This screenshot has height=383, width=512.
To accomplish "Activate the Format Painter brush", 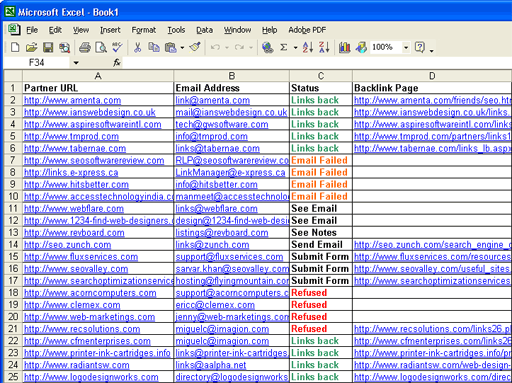I will 195,47.
